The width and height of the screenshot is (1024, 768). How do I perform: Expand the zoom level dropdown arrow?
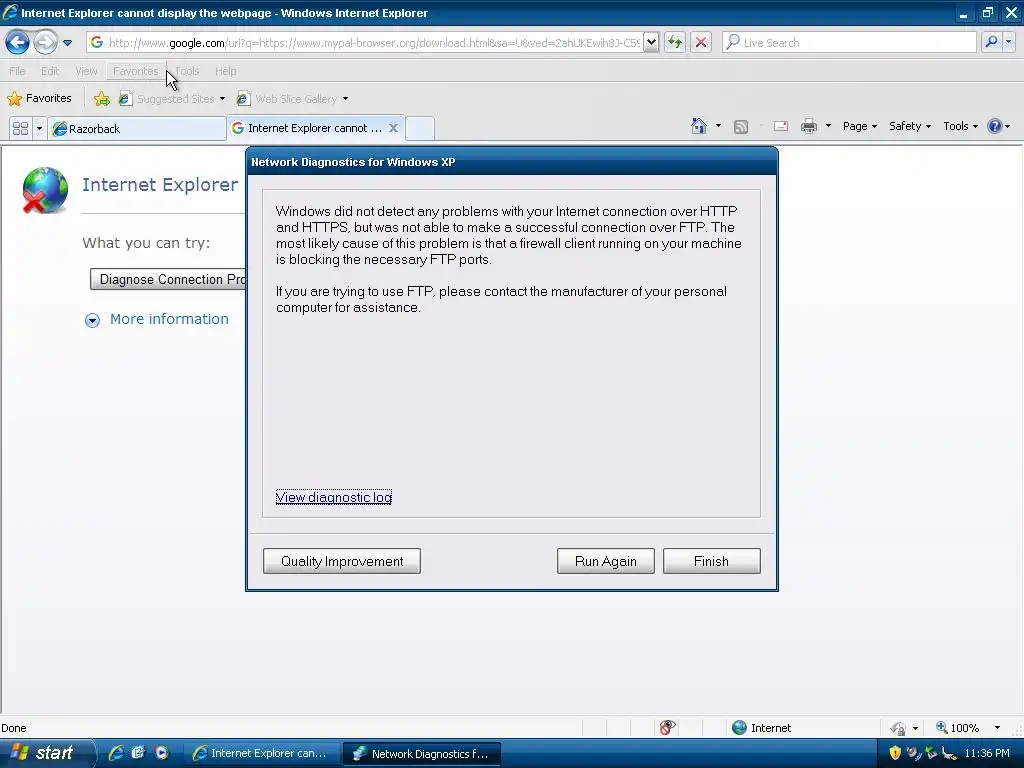[x=997, y=728]
